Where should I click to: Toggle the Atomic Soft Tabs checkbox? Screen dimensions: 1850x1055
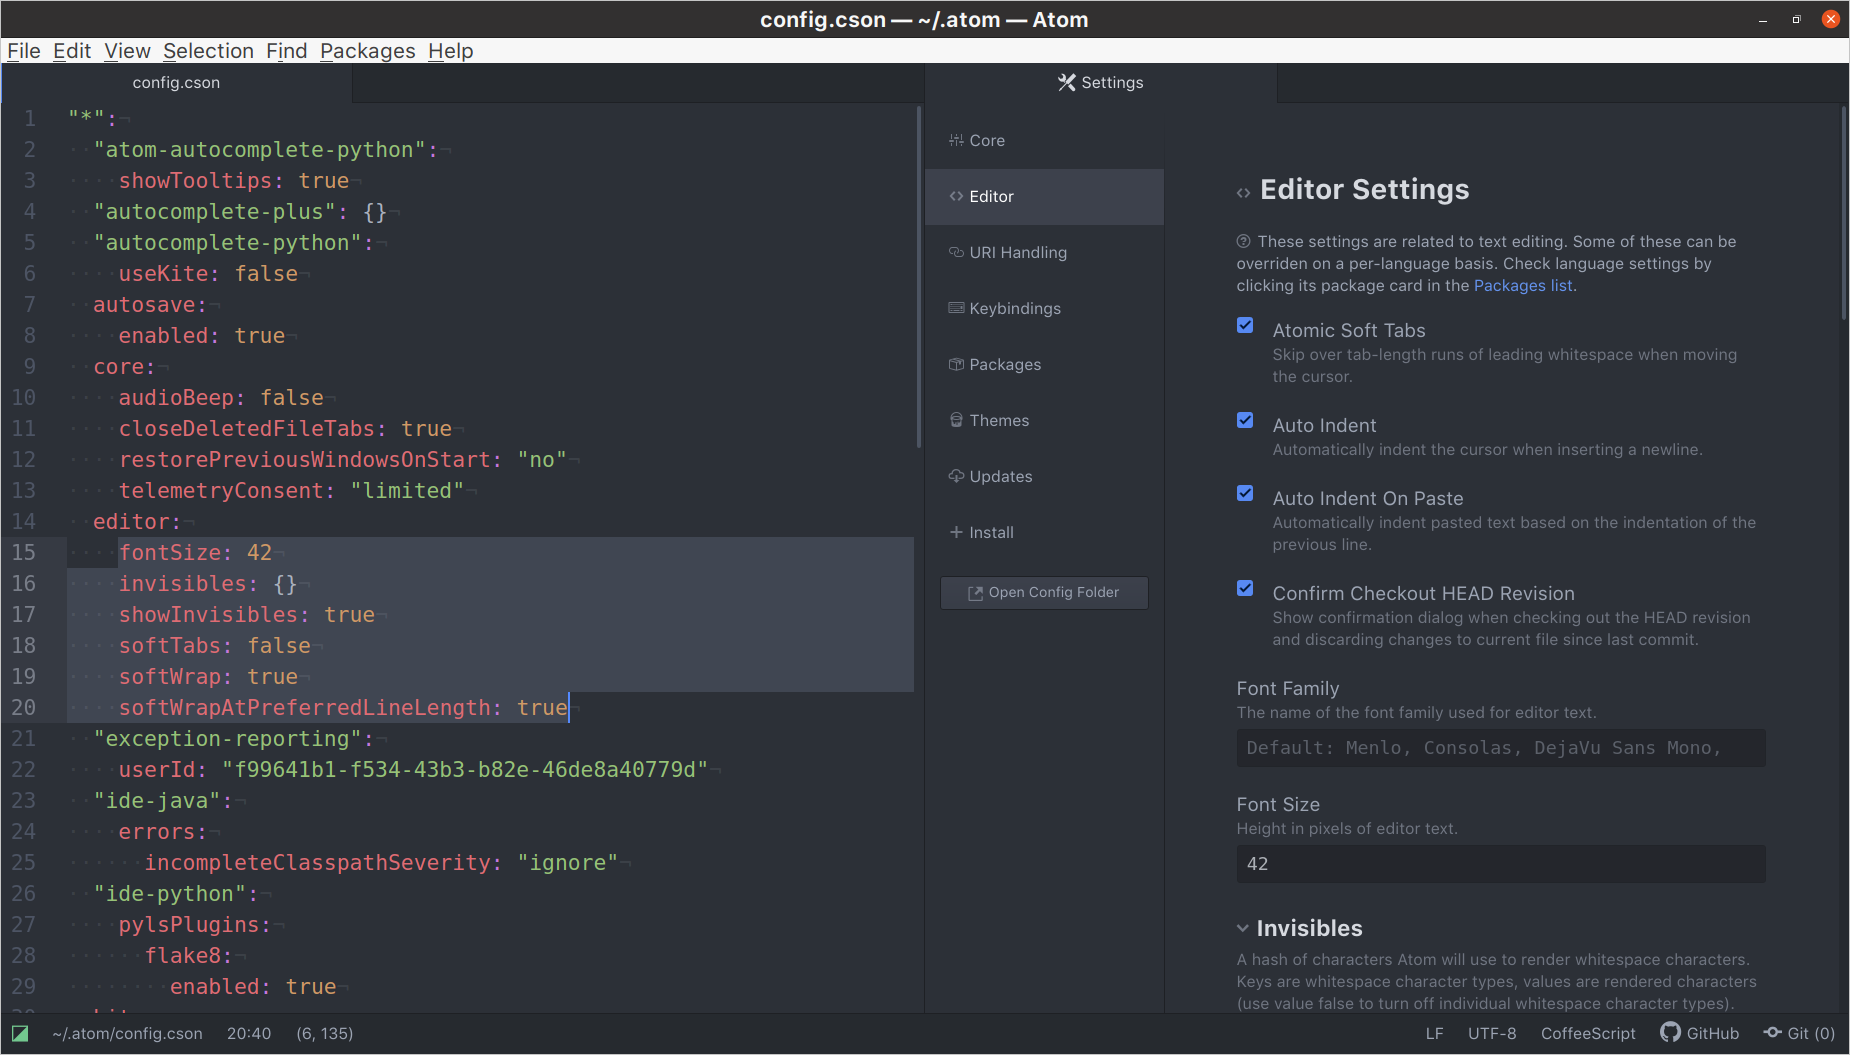point(1245,325)
